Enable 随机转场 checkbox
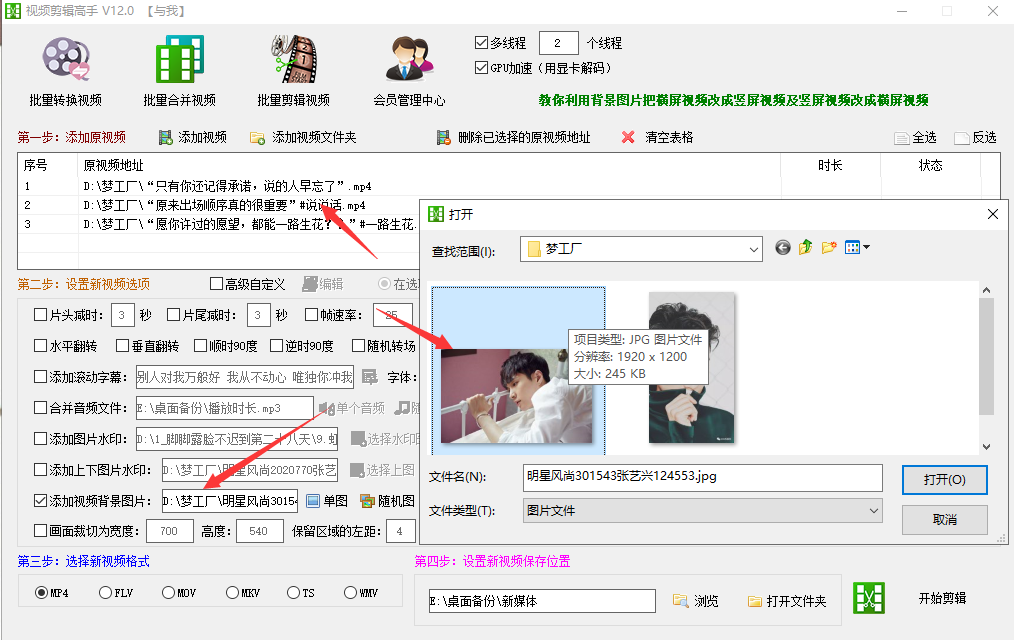Image resolution: width=1014 pixels, height=640 pixels. [x=358, y=346]
